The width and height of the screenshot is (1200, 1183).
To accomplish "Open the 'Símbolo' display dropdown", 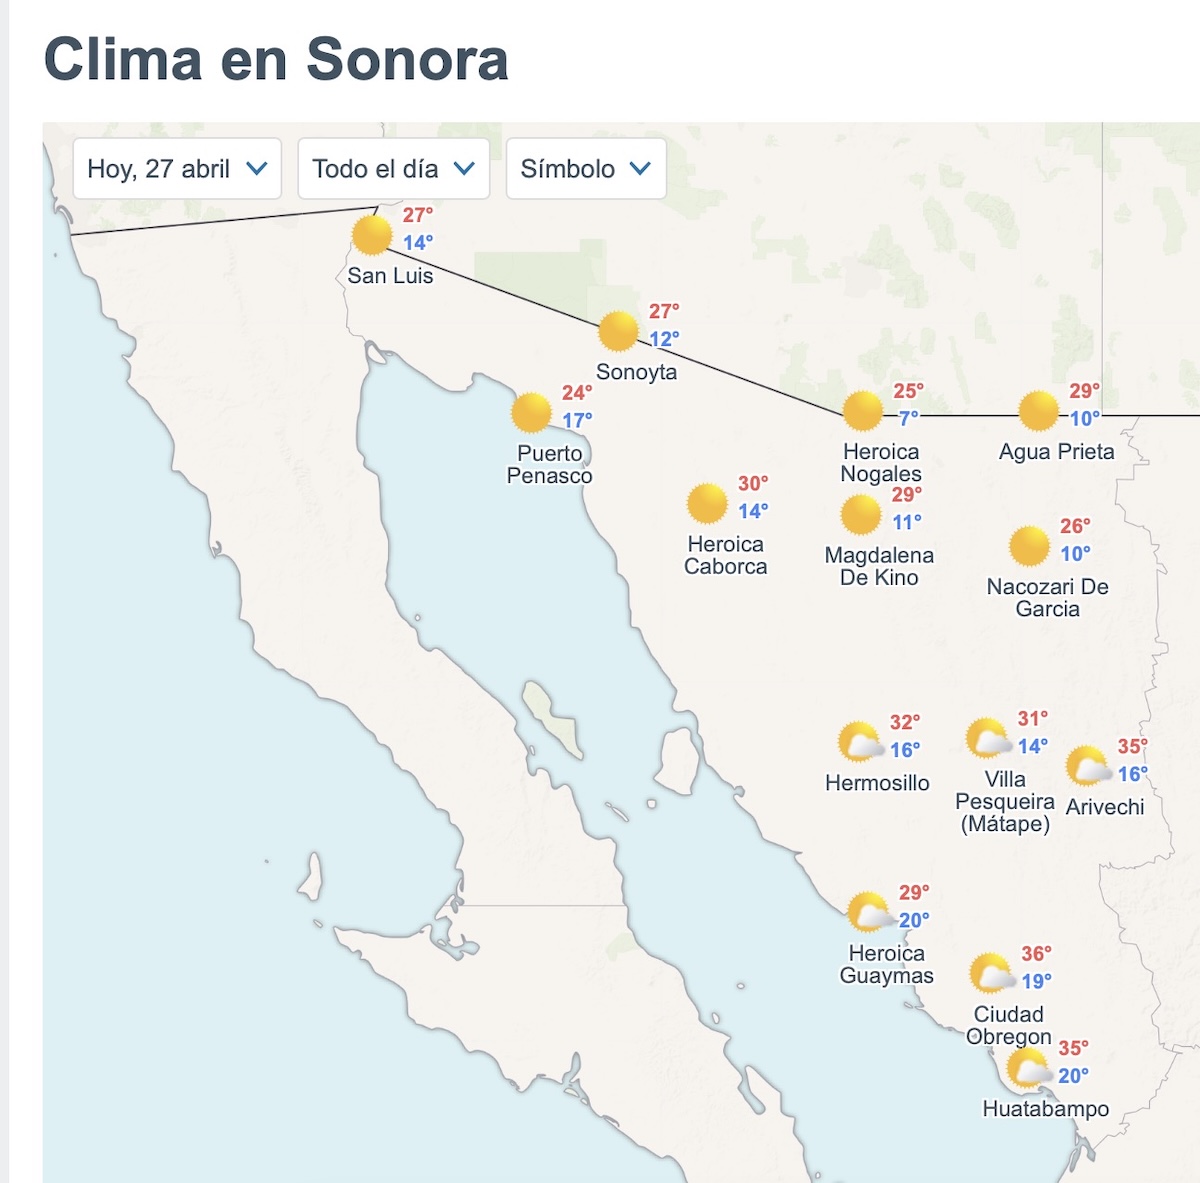I will point(585,169).
